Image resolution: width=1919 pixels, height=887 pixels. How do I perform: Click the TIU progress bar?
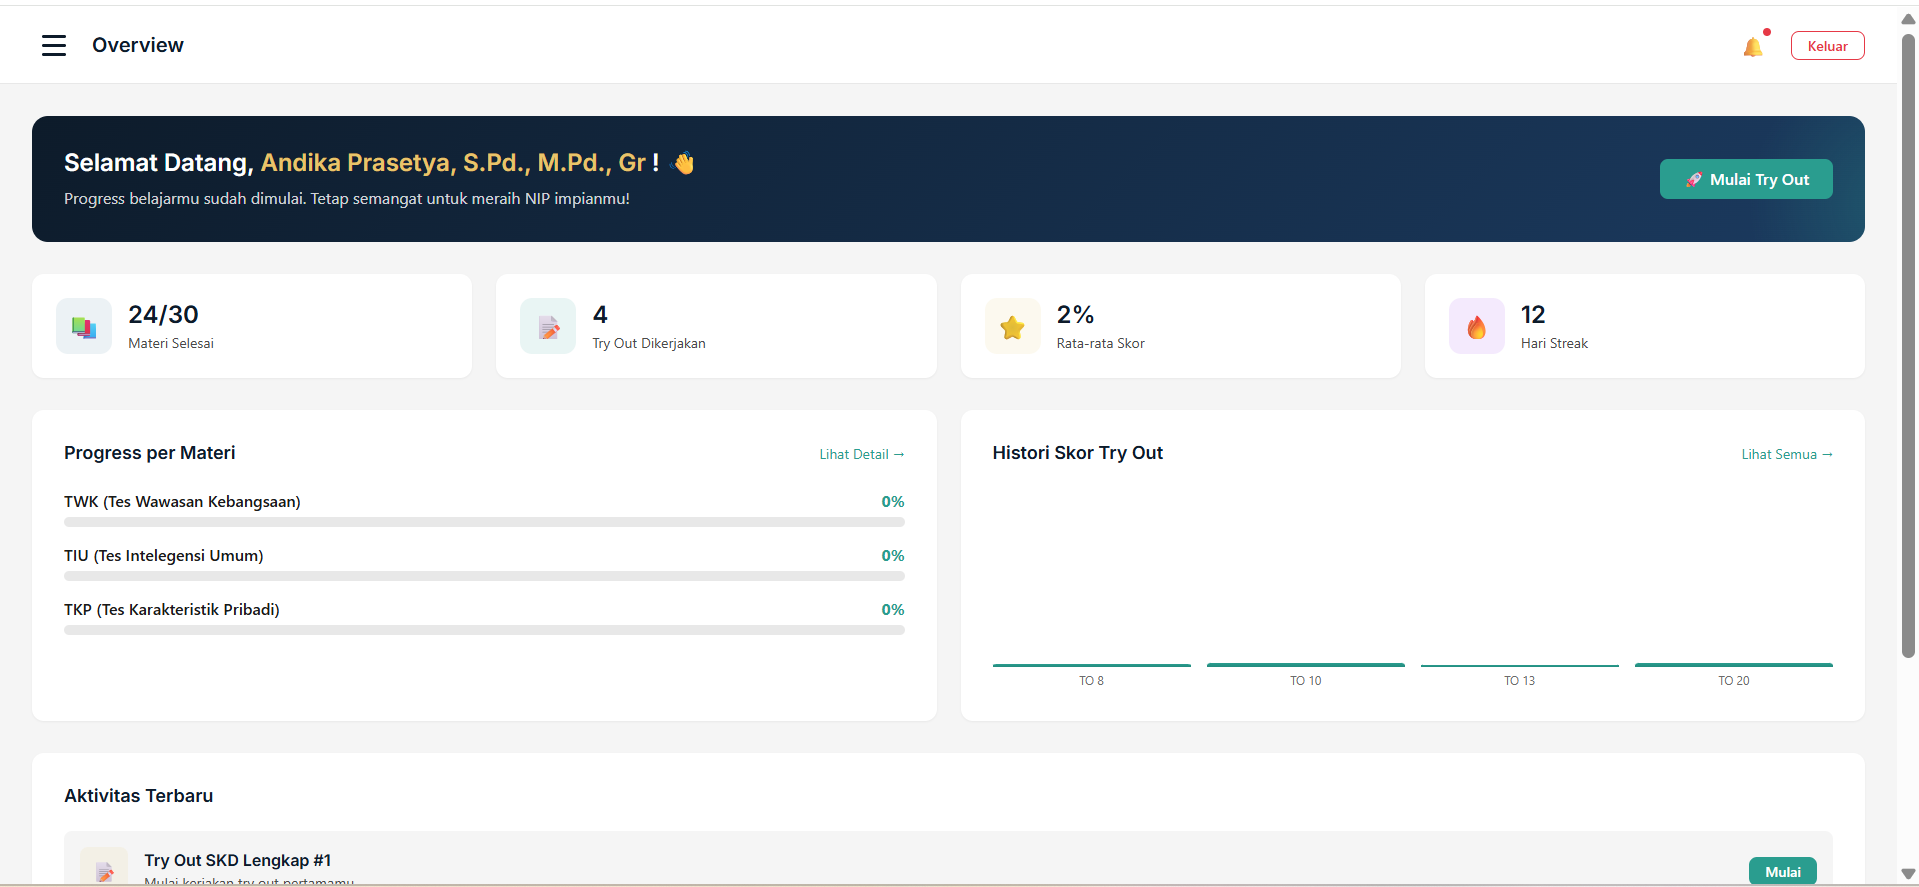[x=484, y=576]
